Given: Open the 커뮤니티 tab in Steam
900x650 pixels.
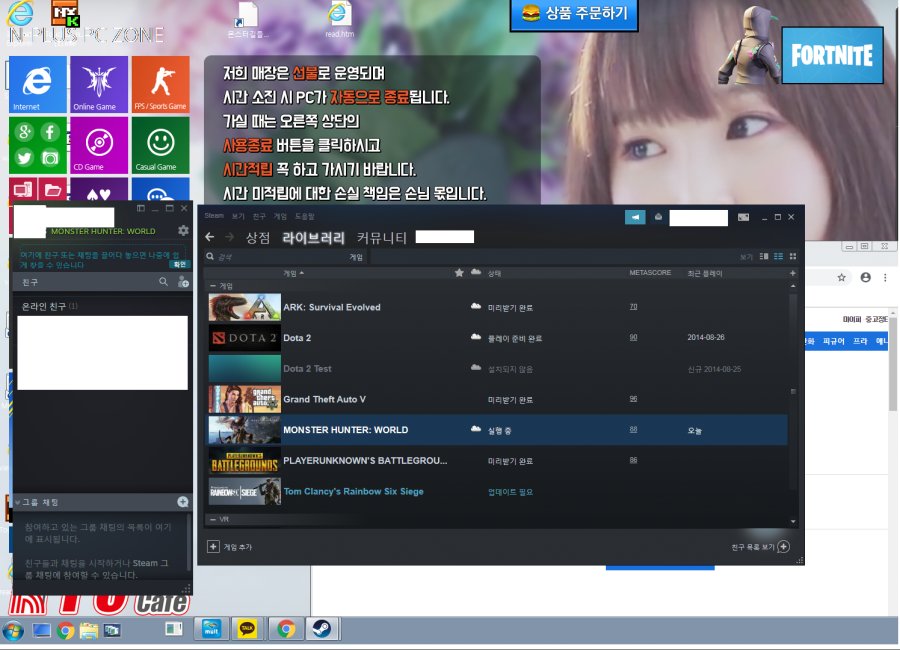Looking at the screenshot, I should pos(382,238).
